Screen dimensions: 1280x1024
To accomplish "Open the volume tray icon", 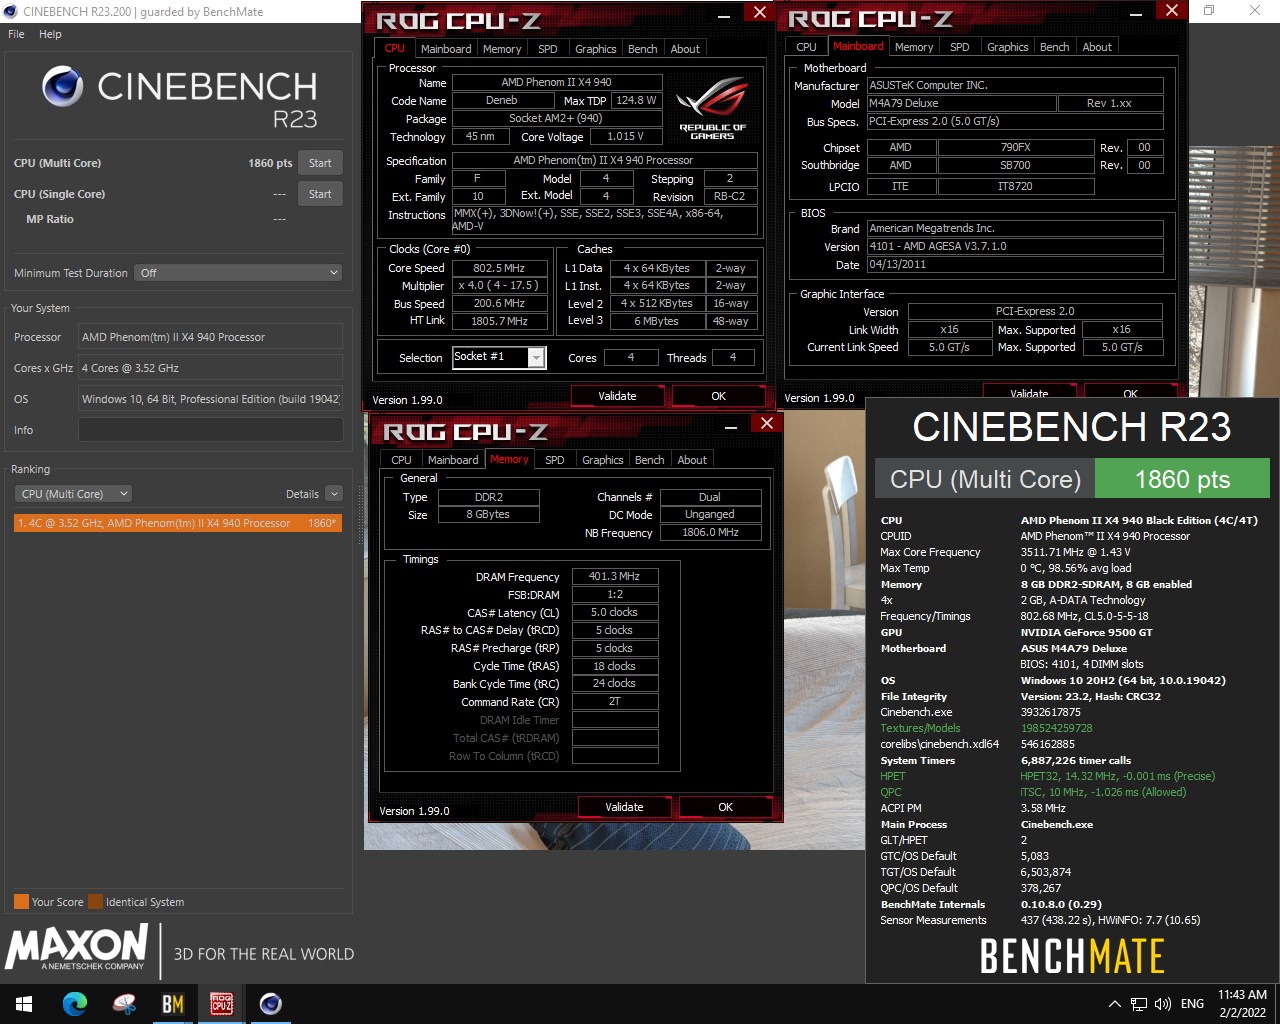I will coord(1163,1004).
